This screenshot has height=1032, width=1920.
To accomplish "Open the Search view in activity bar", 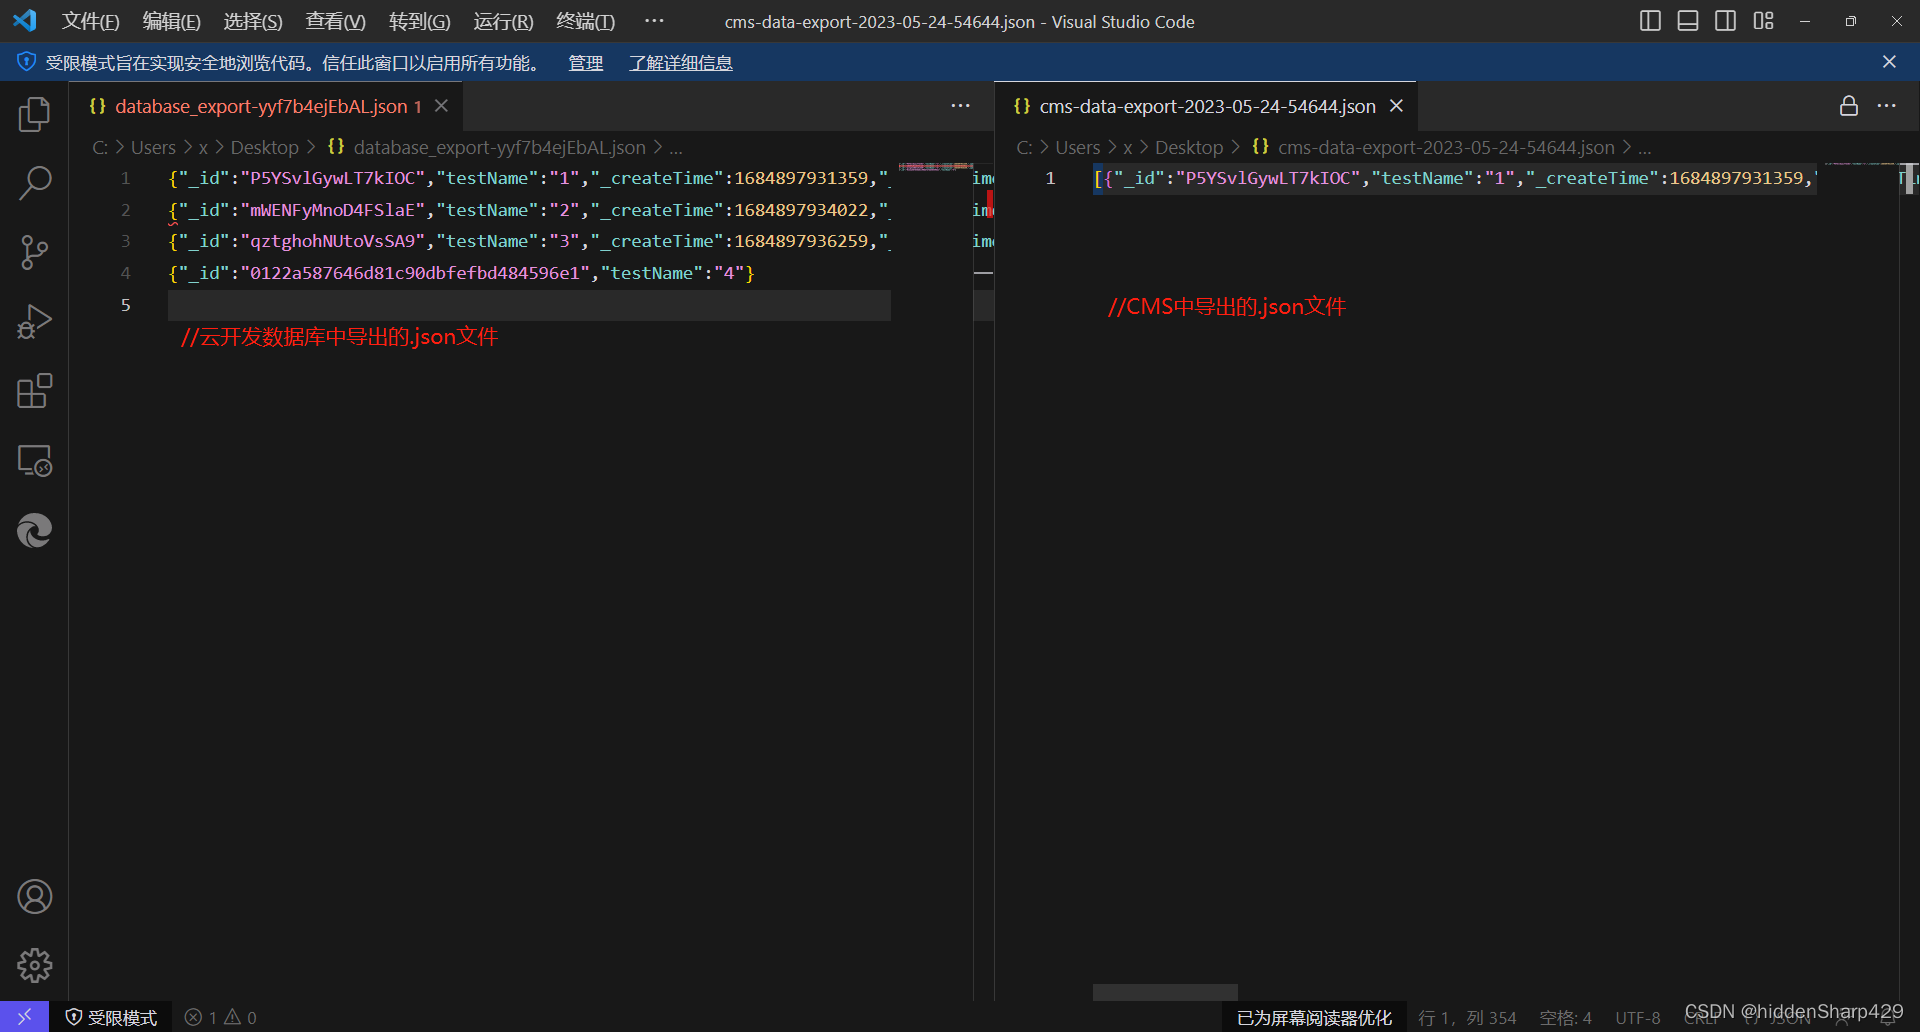I will pyautogui.click(x=34, y=183).
